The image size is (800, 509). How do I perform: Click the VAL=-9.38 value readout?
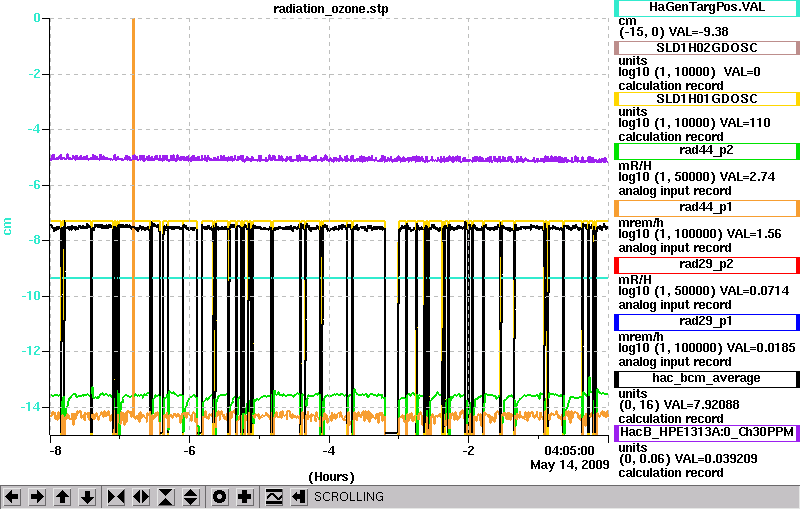pos(698,32)
